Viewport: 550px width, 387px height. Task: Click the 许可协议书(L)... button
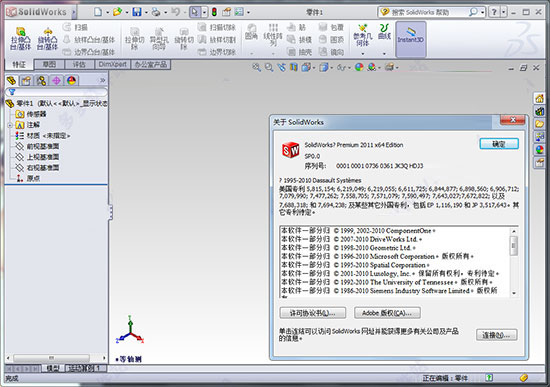click(313, 313)
